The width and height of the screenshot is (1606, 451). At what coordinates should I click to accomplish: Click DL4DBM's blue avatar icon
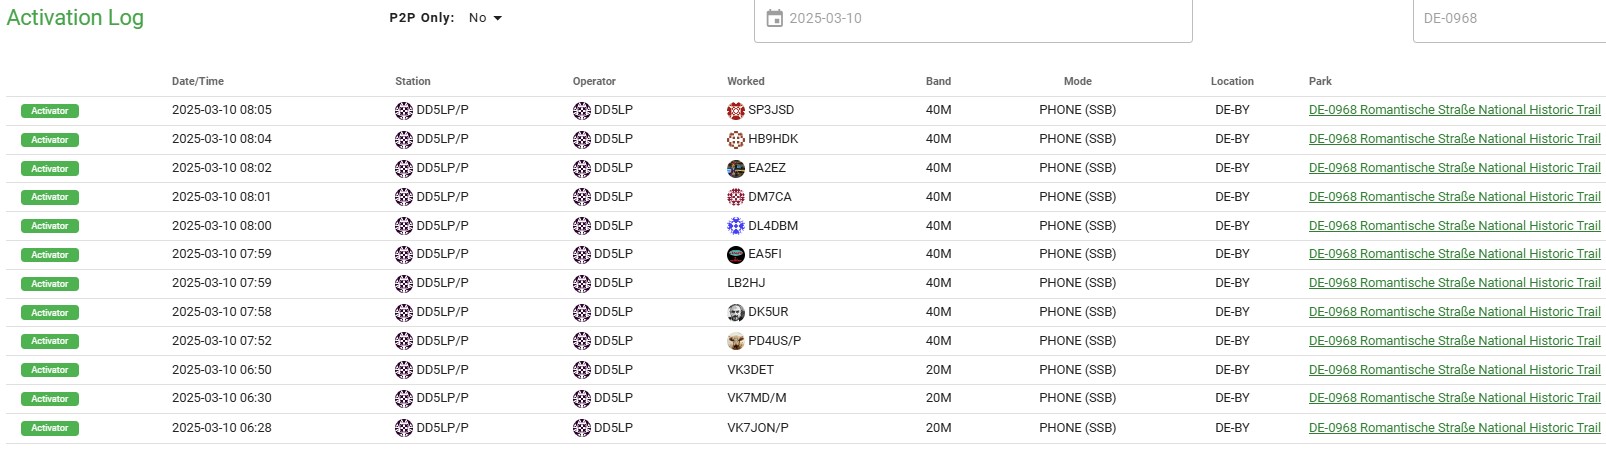(736, 226)
